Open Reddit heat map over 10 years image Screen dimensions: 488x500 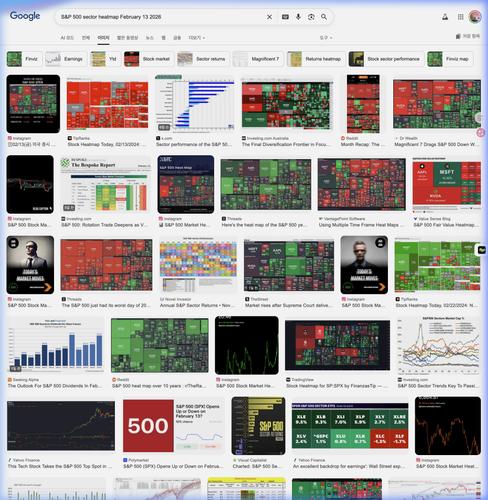[160, 345]
